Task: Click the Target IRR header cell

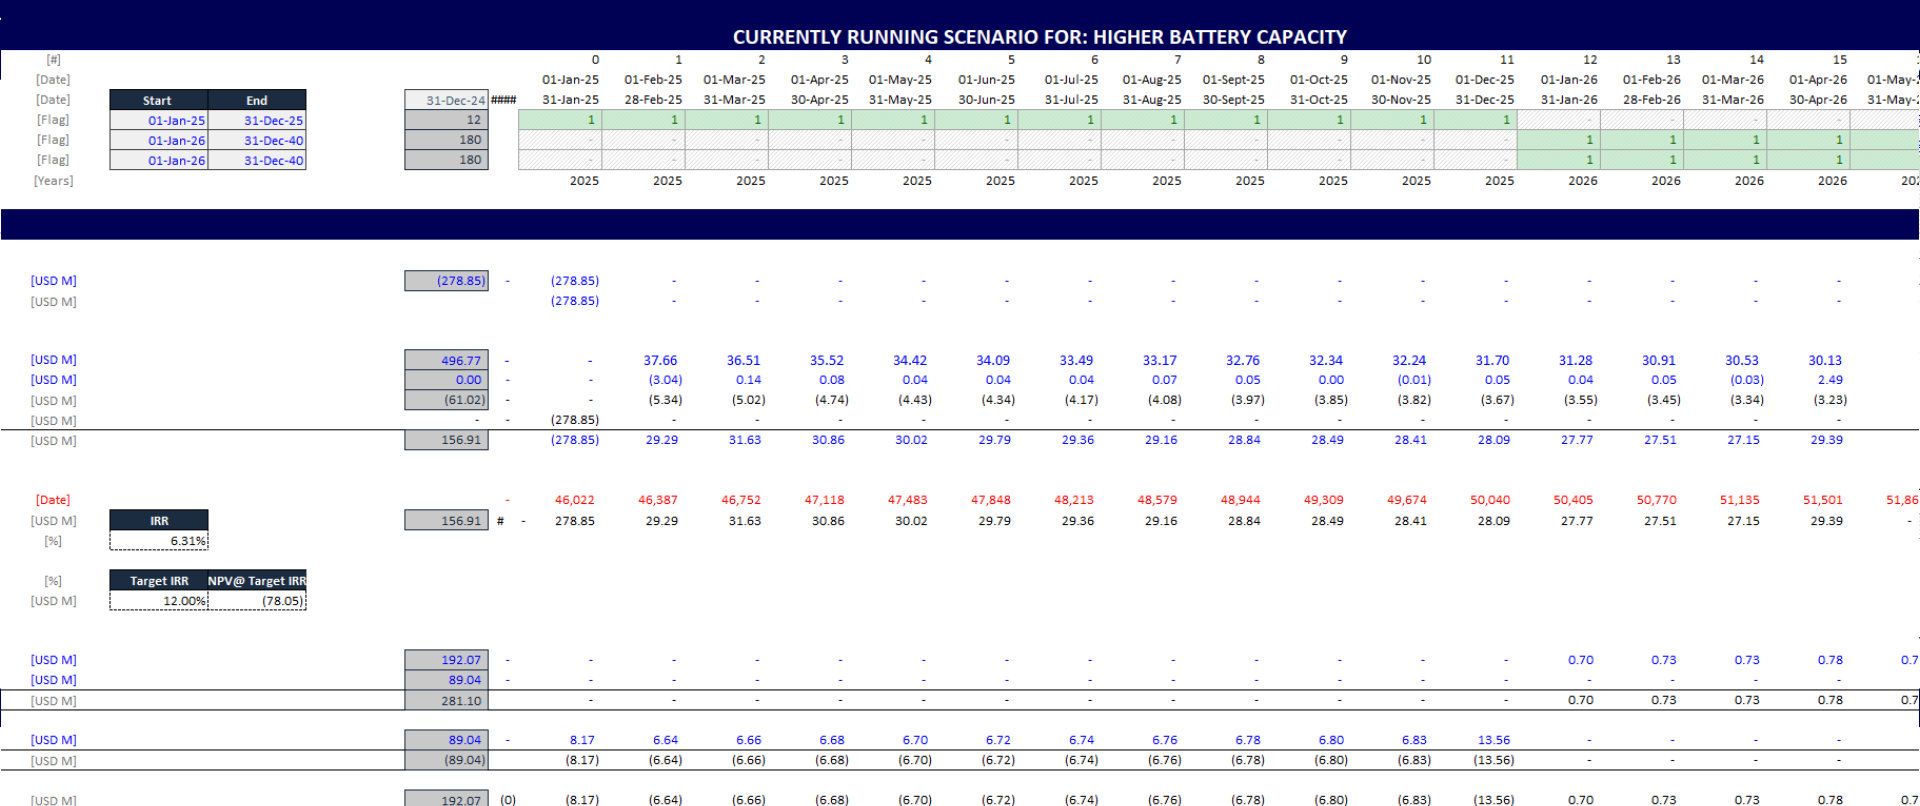Action: tap(159, 580)
